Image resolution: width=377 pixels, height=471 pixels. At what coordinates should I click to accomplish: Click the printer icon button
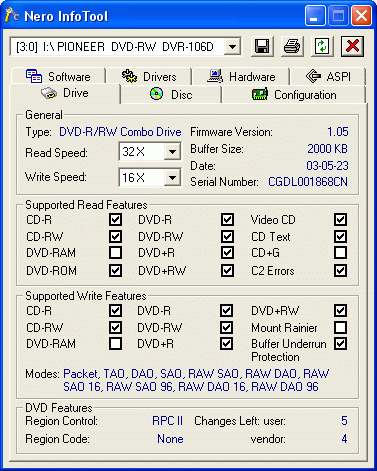tap(292, 46)
